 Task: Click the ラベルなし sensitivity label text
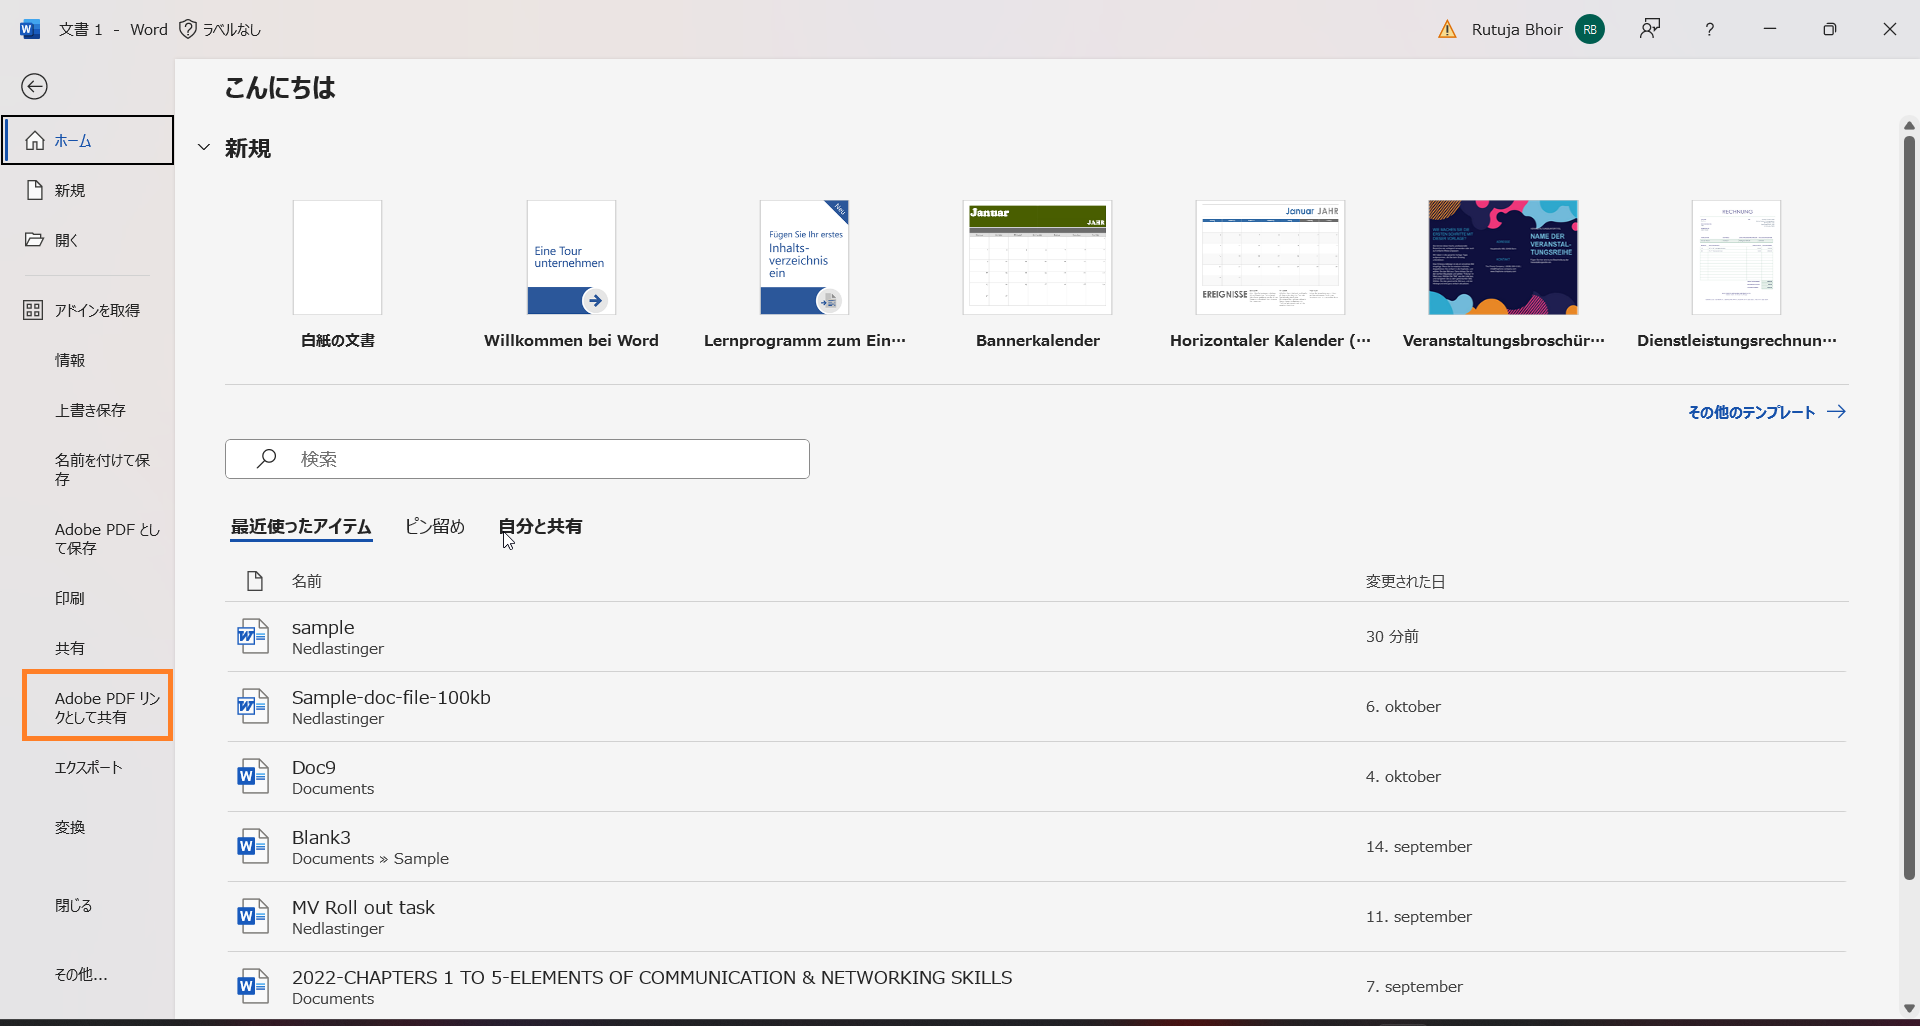232,29
